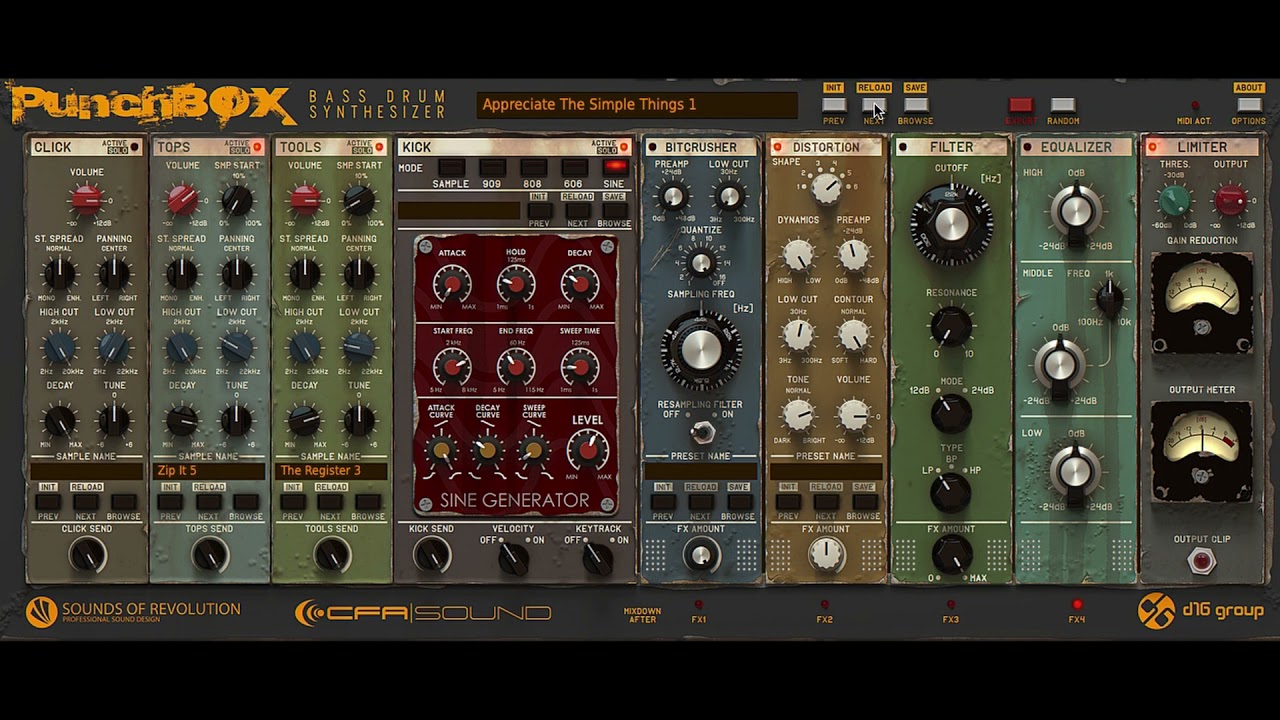
Task: Toggle the TOOLS module active LED
Action: [379, 147]
